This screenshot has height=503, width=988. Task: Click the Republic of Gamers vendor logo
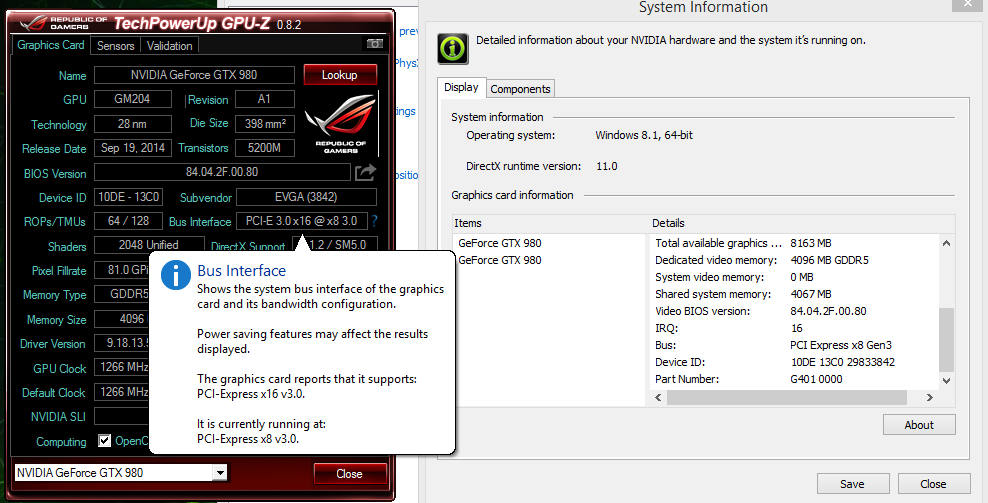click(341, 123)
